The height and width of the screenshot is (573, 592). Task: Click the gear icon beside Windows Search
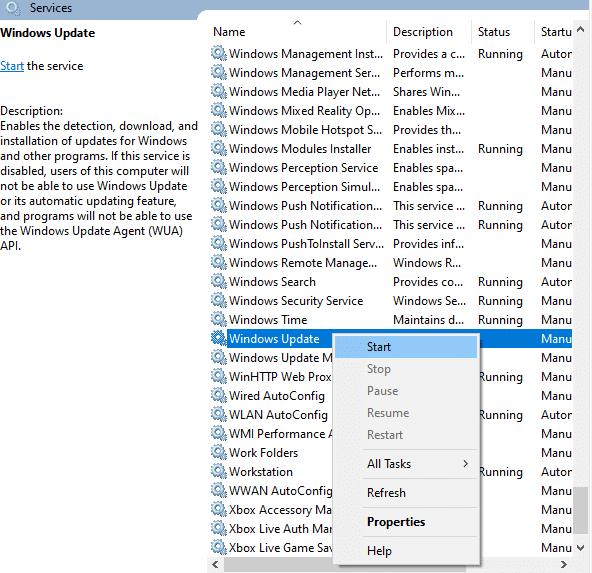[x=219, y=281]
